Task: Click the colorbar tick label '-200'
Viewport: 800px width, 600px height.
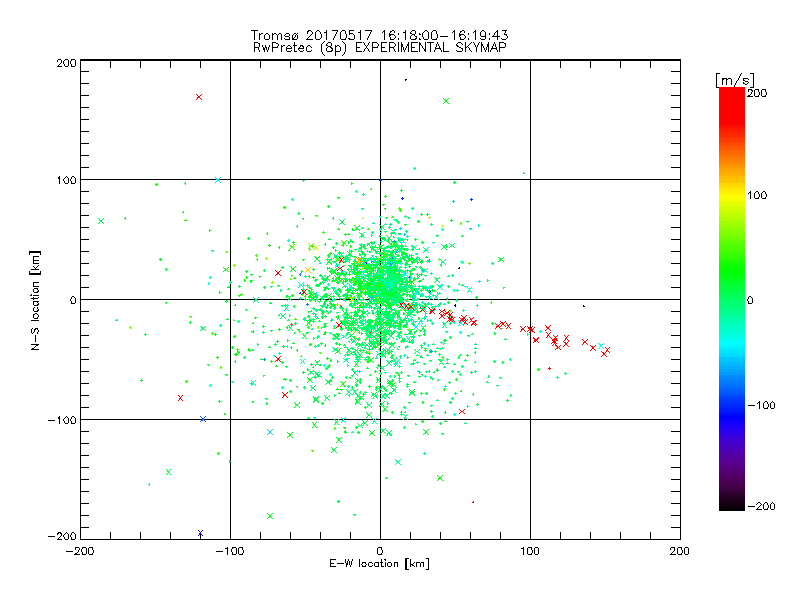Action: [761, 506]
